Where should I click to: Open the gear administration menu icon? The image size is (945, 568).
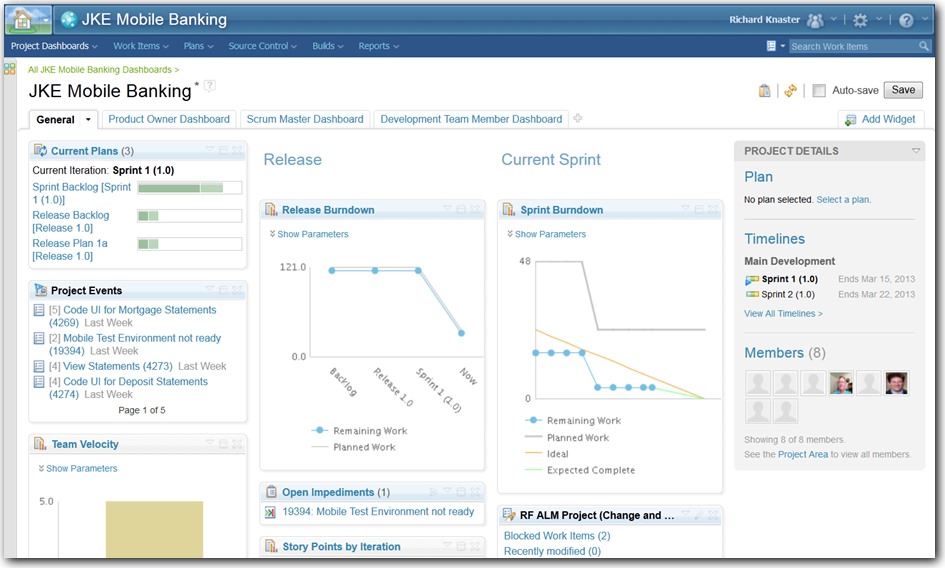pos(860,20)
